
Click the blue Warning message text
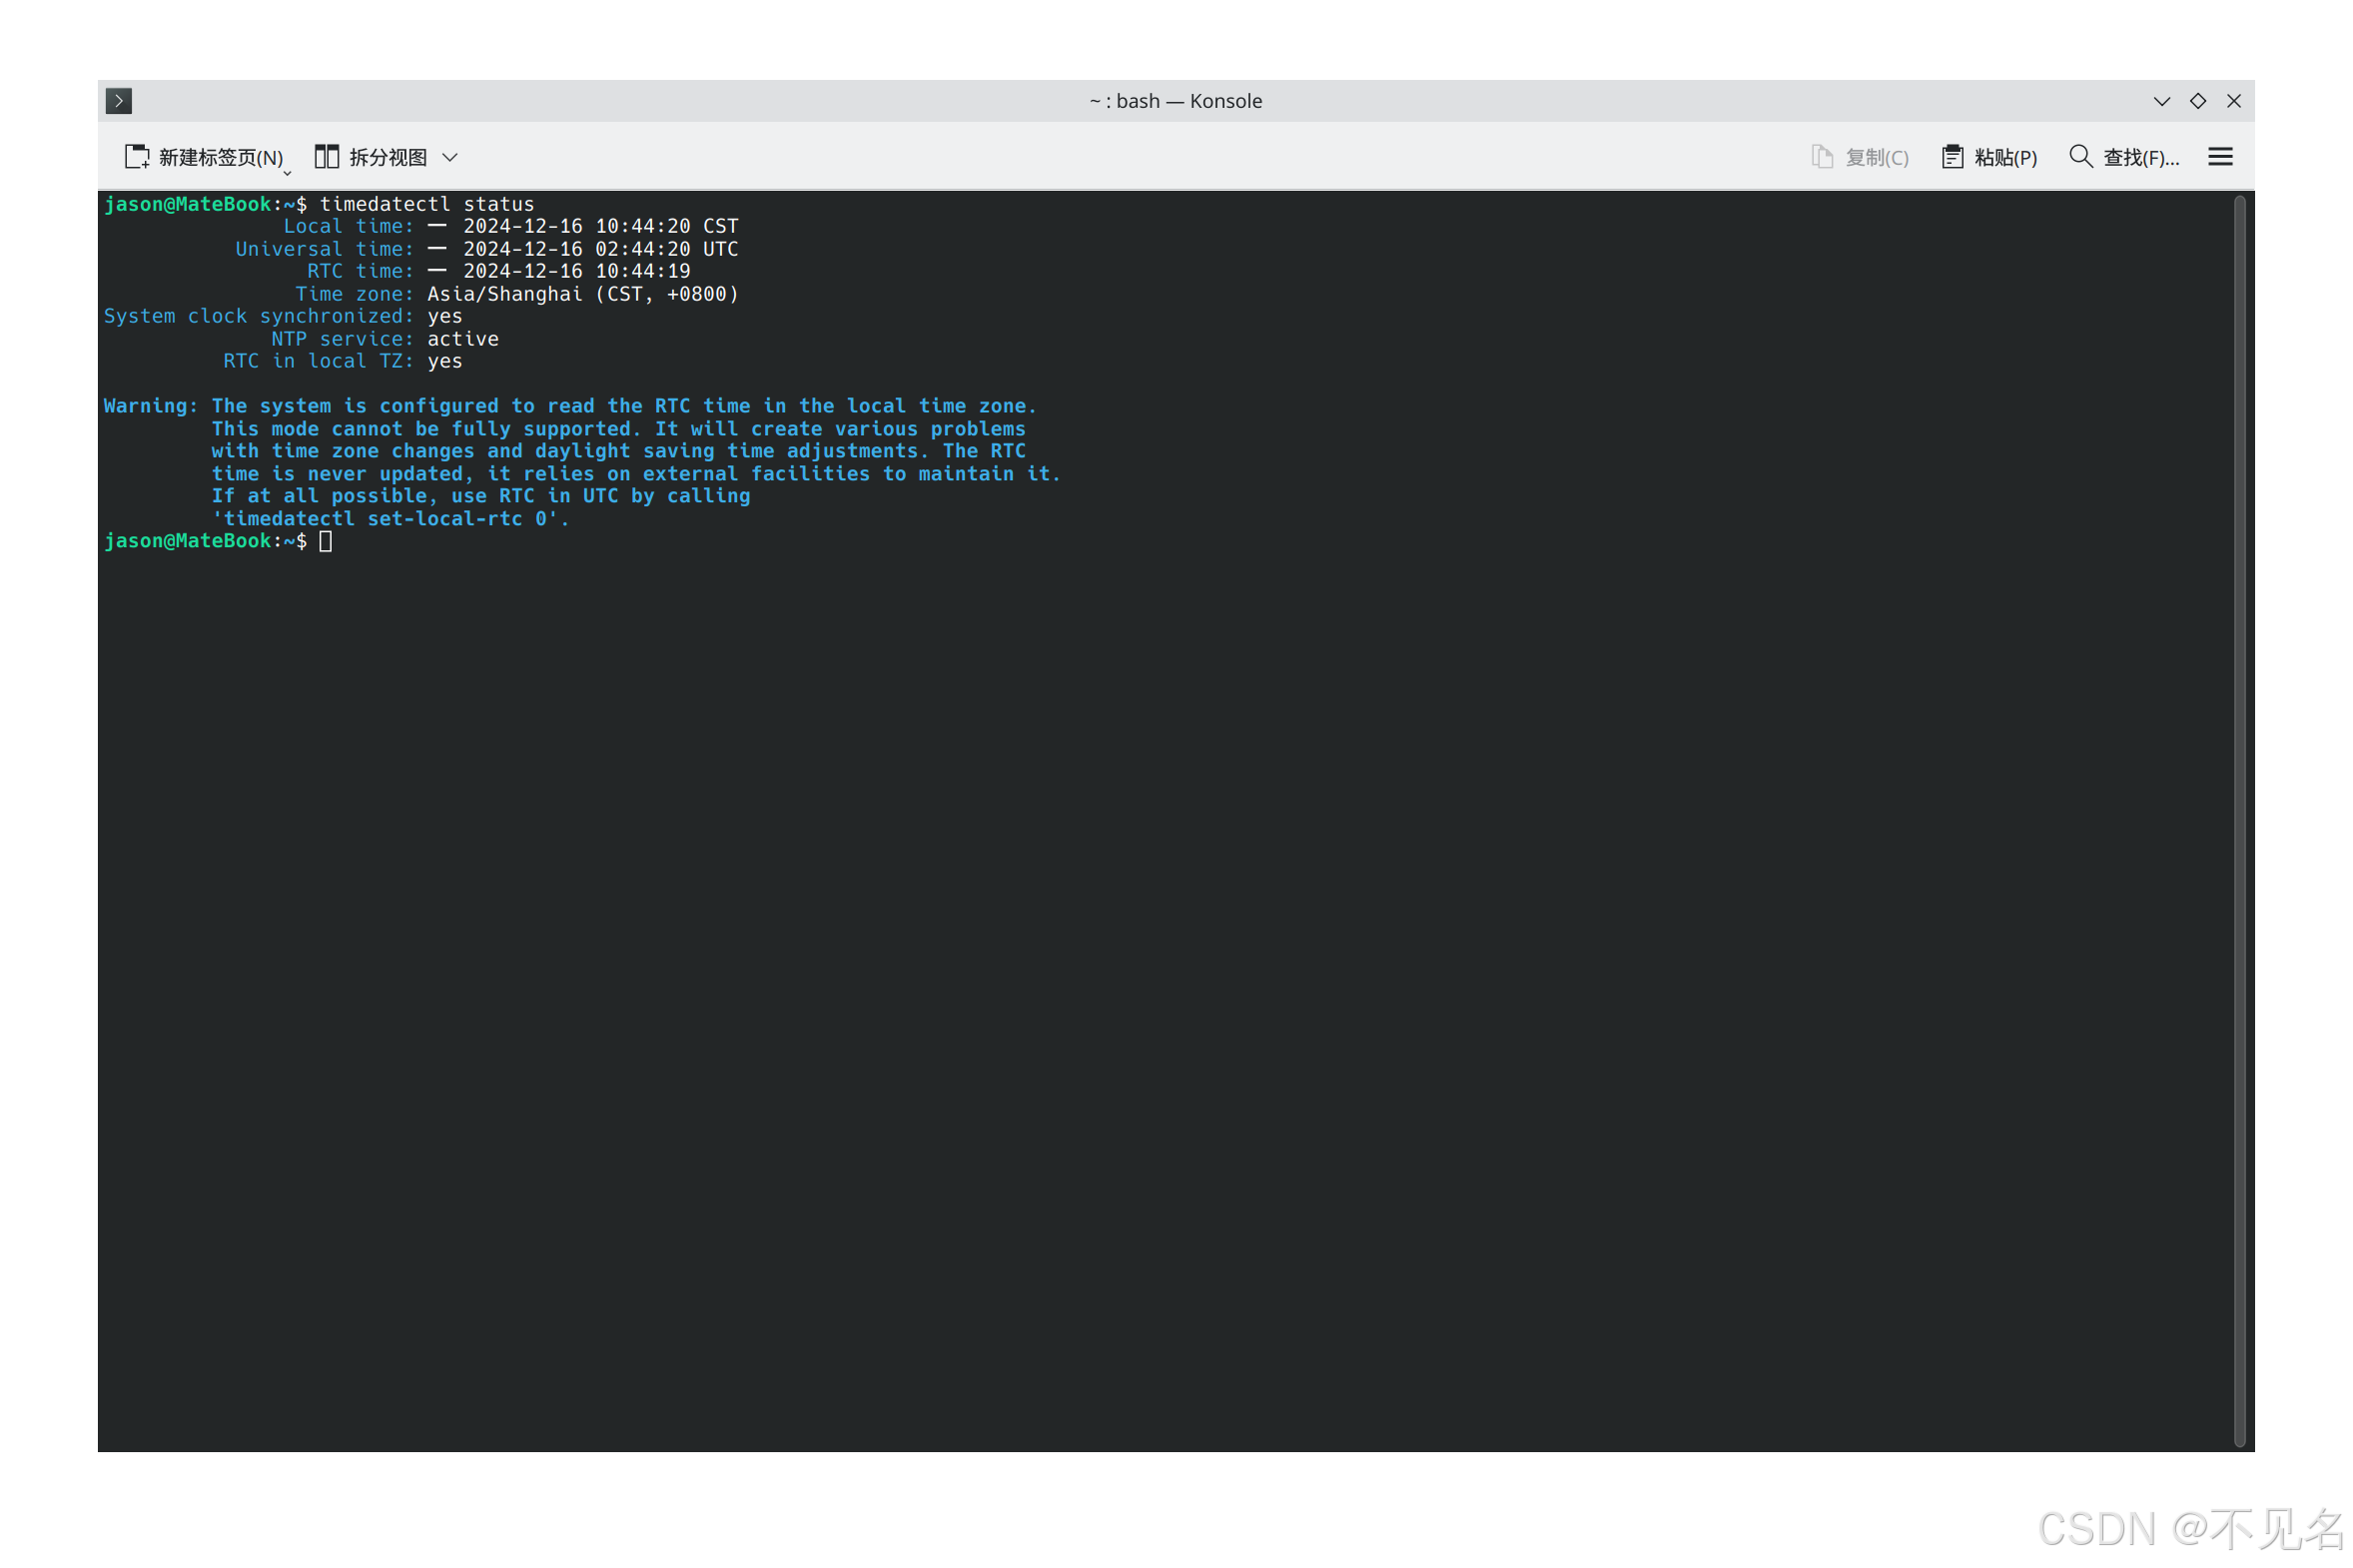[570, 405]
